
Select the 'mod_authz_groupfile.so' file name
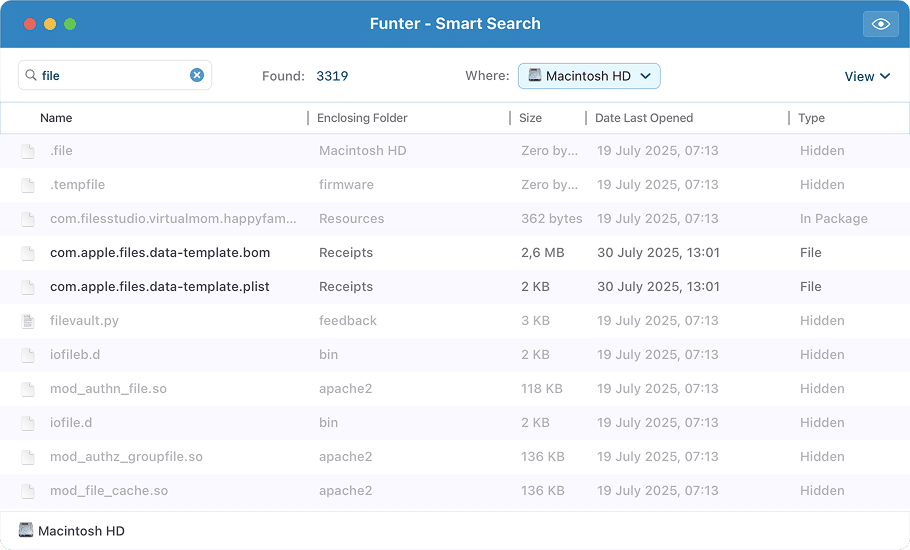(x=127, y=457)
